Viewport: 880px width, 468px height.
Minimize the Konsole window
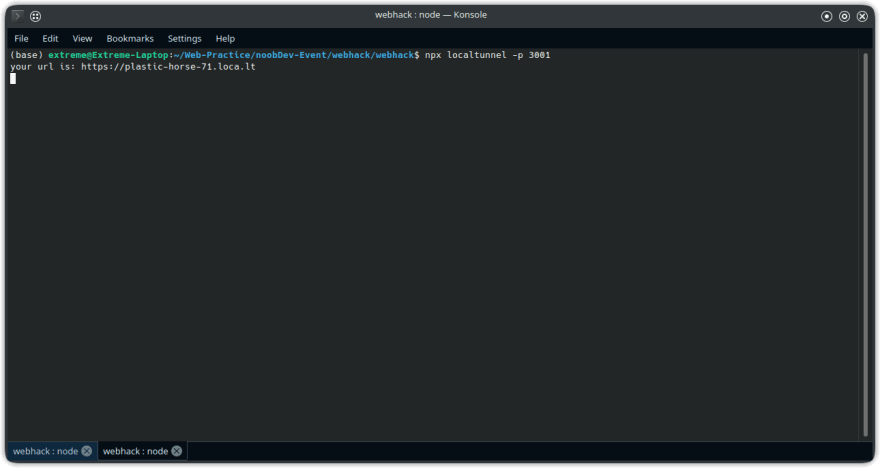(826, 16)
